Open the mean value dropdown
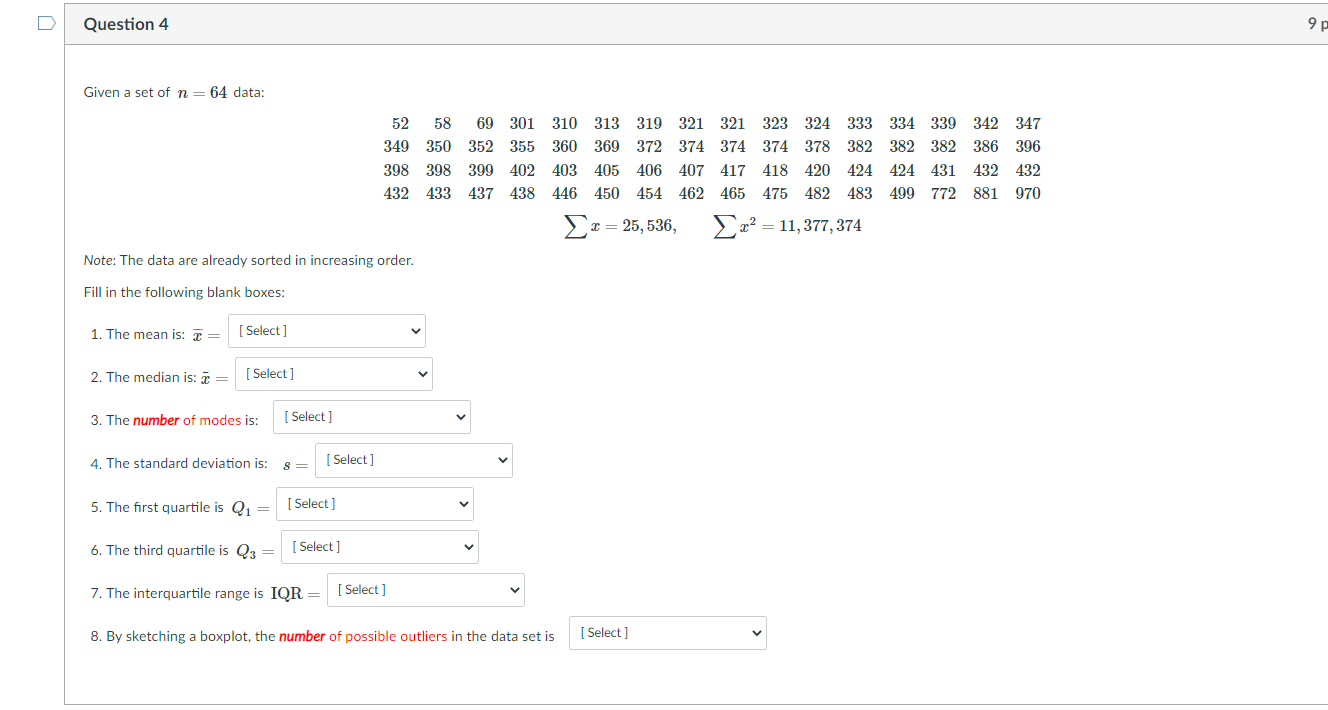Screen dimensions: 1328x710 tap(326, 331)
